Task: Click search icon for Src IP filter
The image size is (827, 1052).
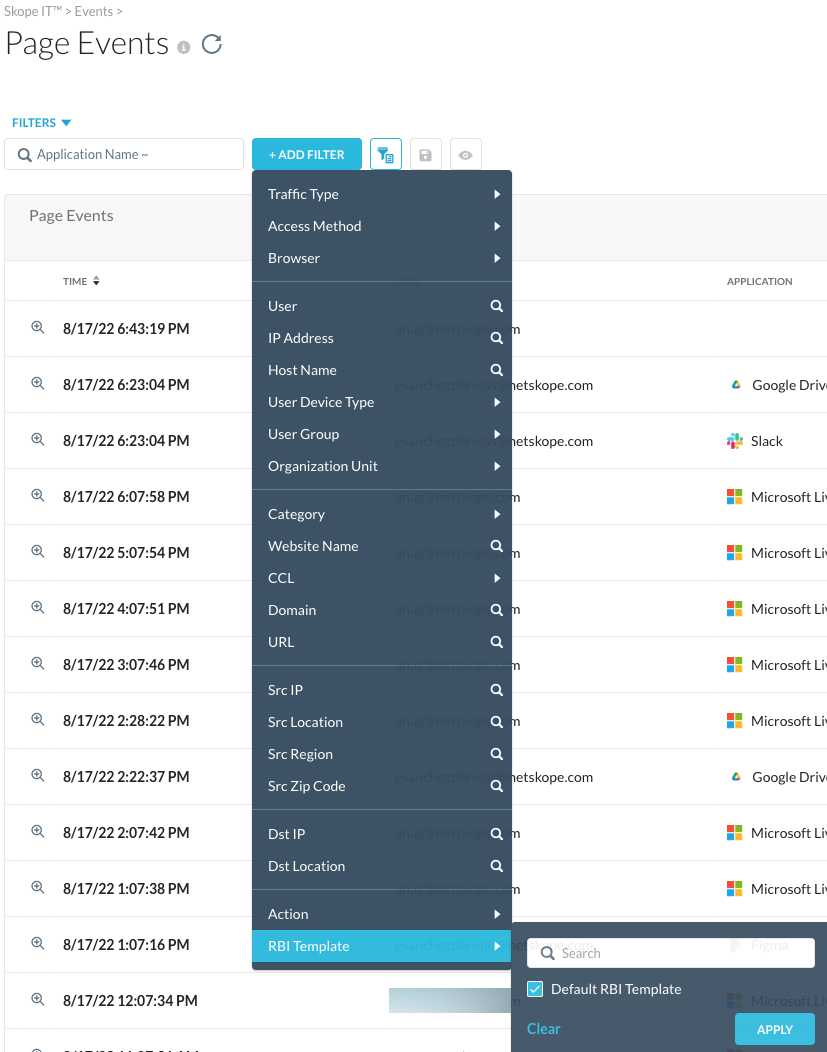Action: [x=496, y=690]
